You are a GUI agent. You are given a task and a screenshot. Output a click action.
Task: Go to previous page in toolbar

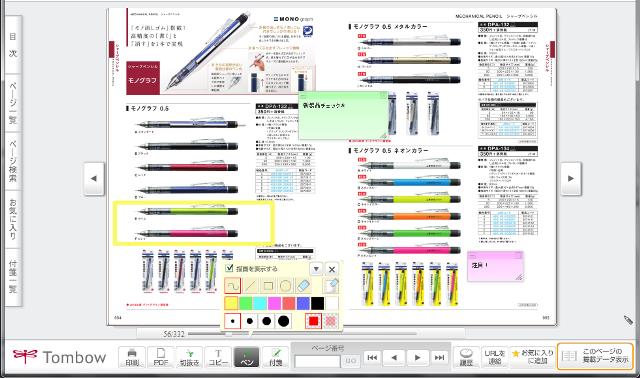pyautogui.click(x=394, y=358)
